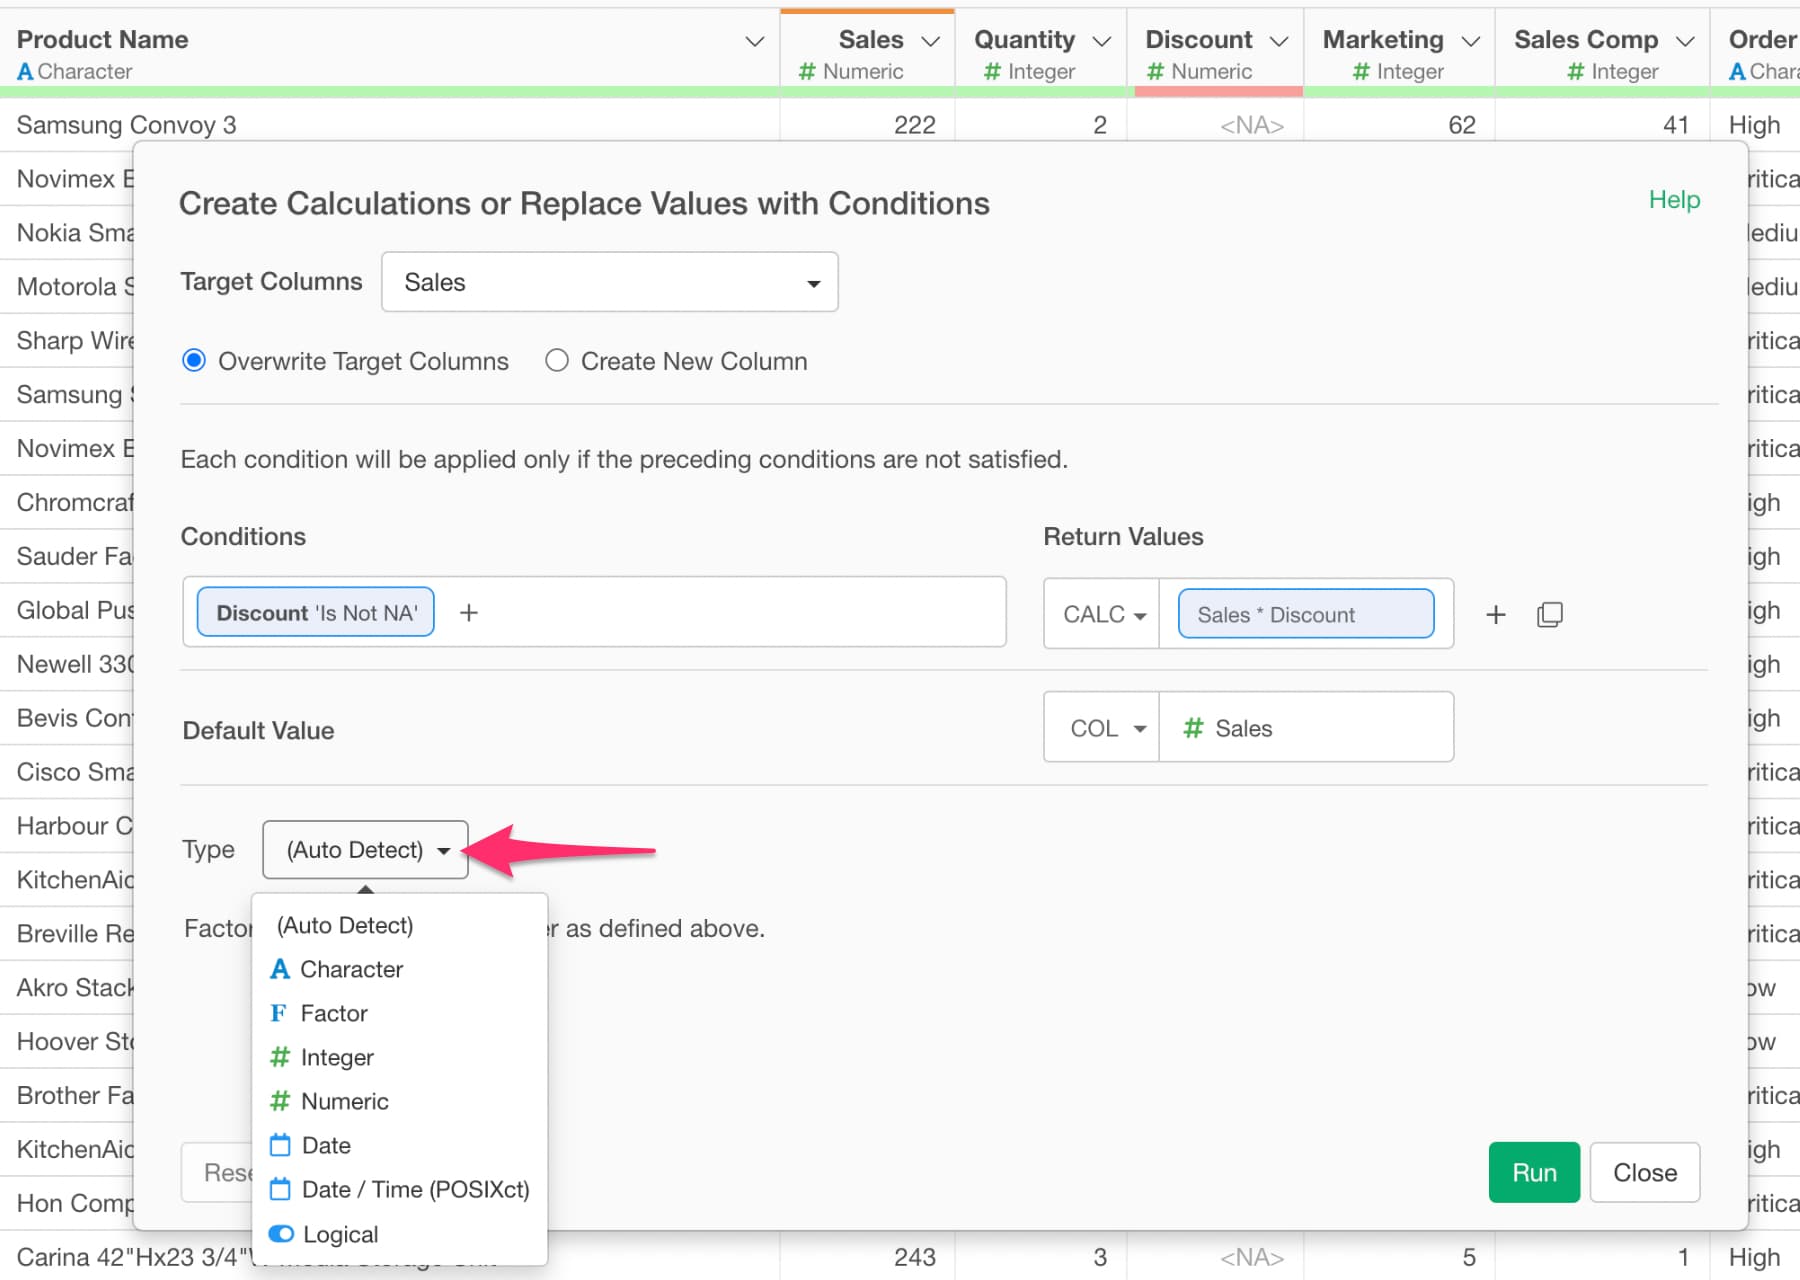This screenshot has height=1280, width=1800.
Task: Choose Logical type from the list
Action: pyautogui.click(x=340, y=1234)
